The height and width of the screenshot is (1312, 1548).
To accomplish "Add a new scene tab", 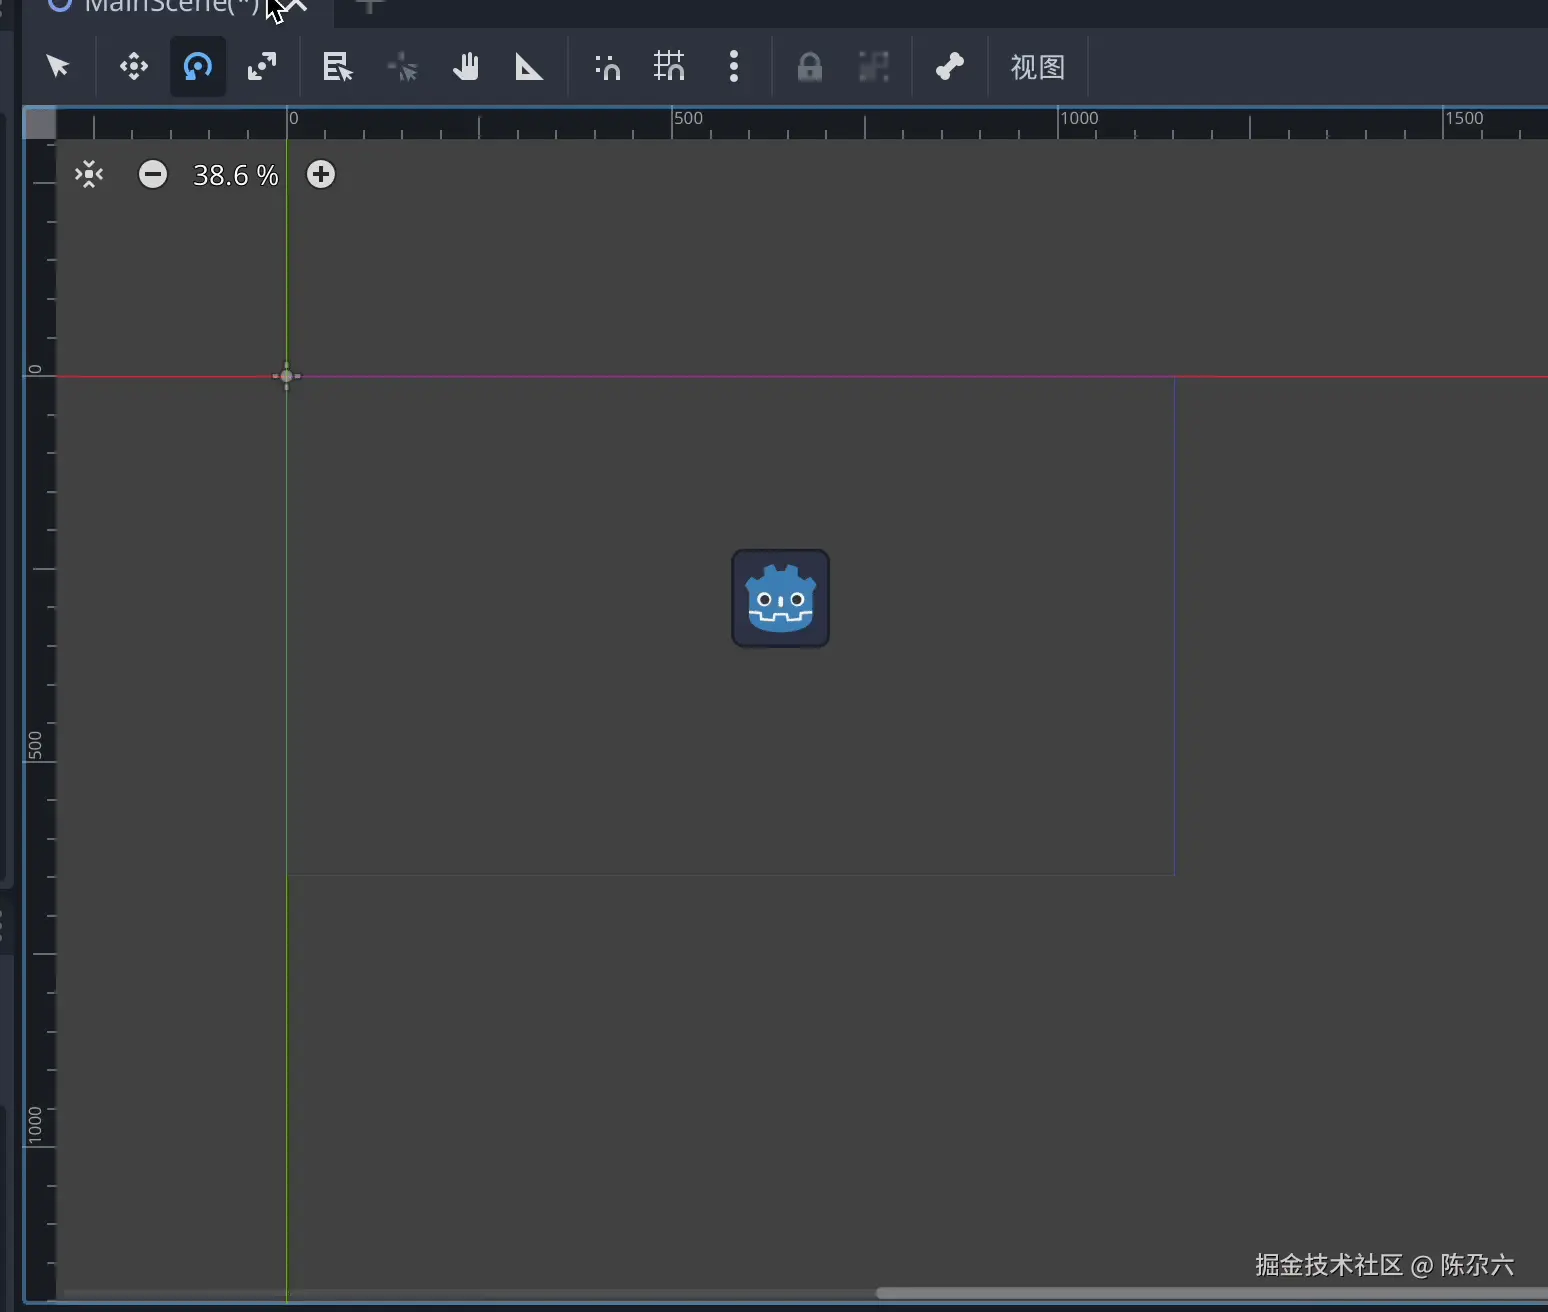I will tap(370, 6).
